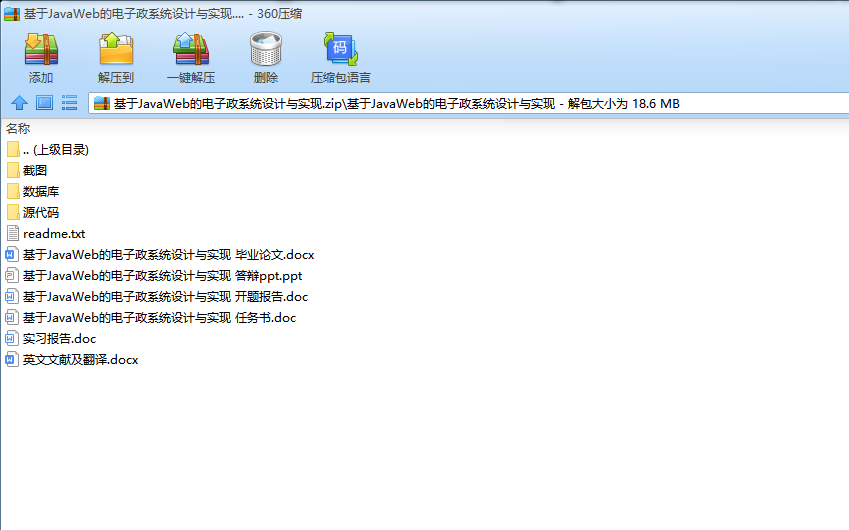Viewport: 849px width, 530px height.
Task: Click the folder icon of 上级目录
Action: click(13, 150)
